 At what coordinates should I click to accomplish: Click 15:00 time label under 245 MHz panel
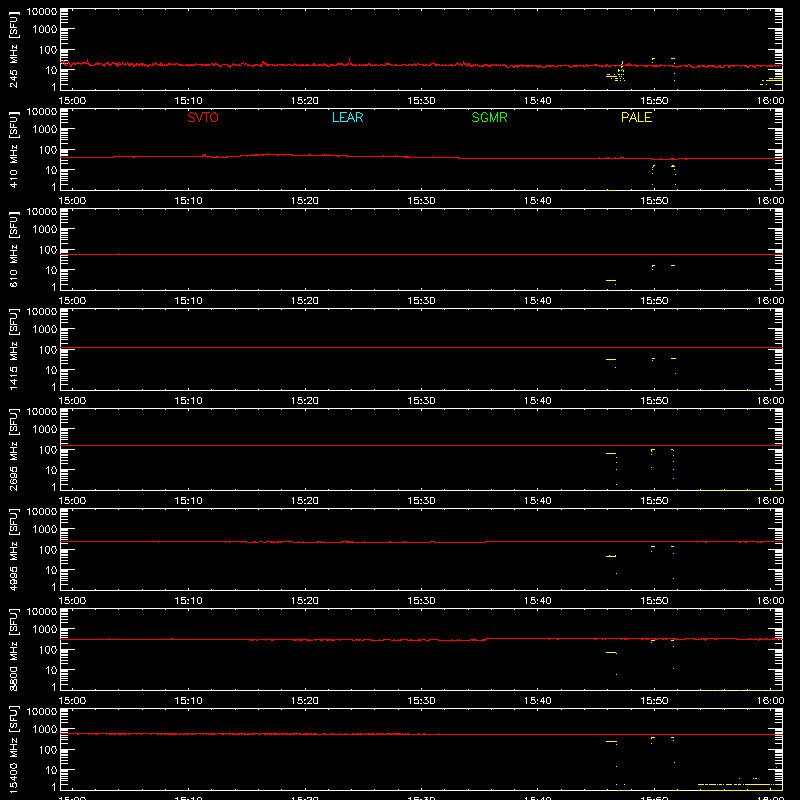click(72, 101)
